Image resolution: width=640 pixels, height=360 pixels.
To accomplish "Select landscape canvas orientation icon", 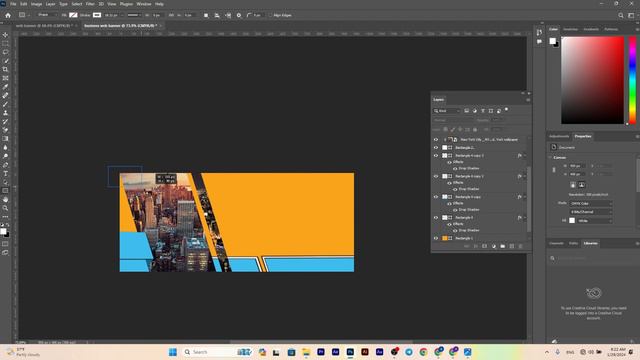I will 582,185.
